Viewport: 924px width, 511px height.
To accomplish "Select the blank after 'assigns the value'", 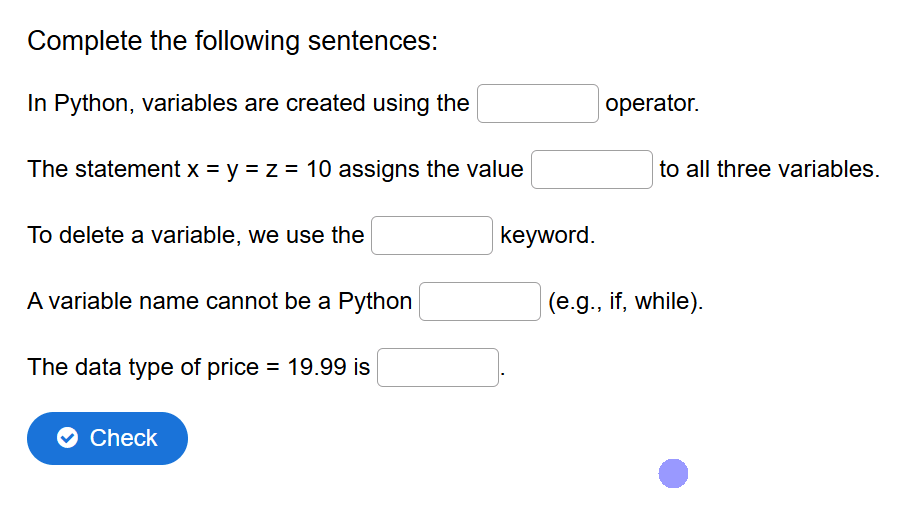I will click(592, 170).
